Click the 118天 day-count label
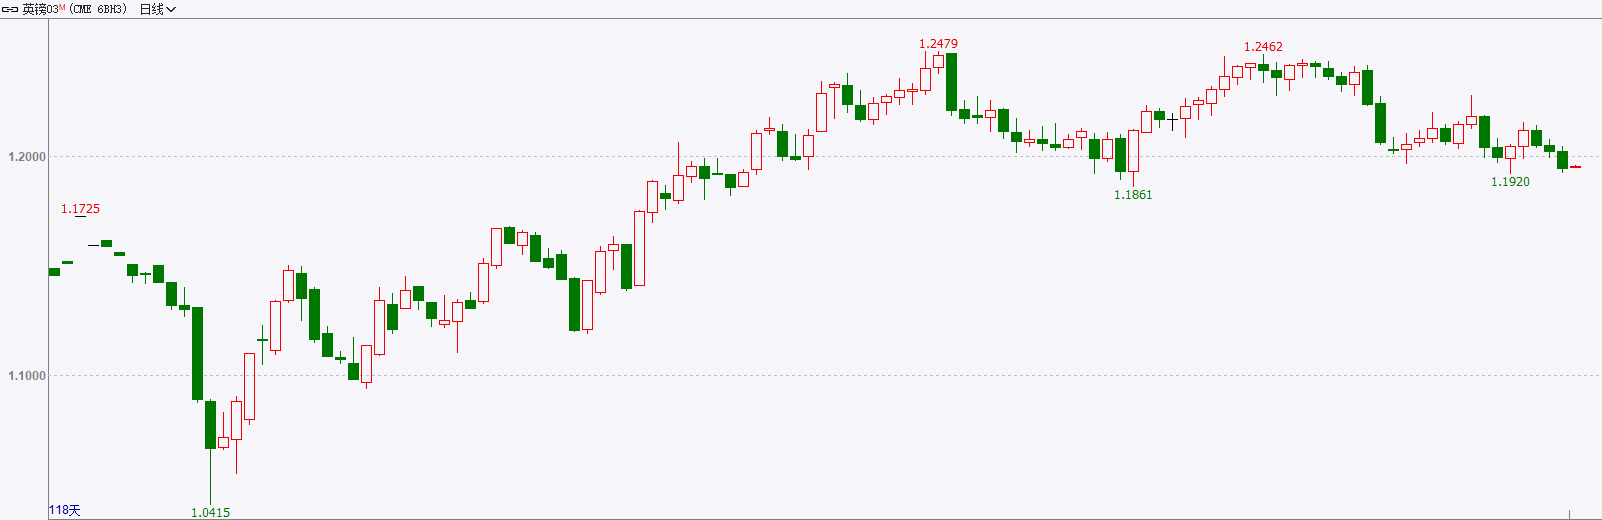This screenshot has width=1602, height=520. (65, 510)
